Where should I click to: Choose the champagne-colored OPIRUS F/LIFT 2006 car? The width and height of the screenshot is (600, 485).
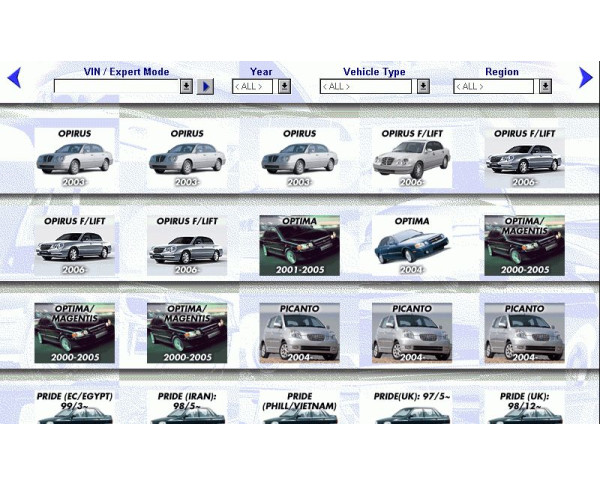click(412, 158)
